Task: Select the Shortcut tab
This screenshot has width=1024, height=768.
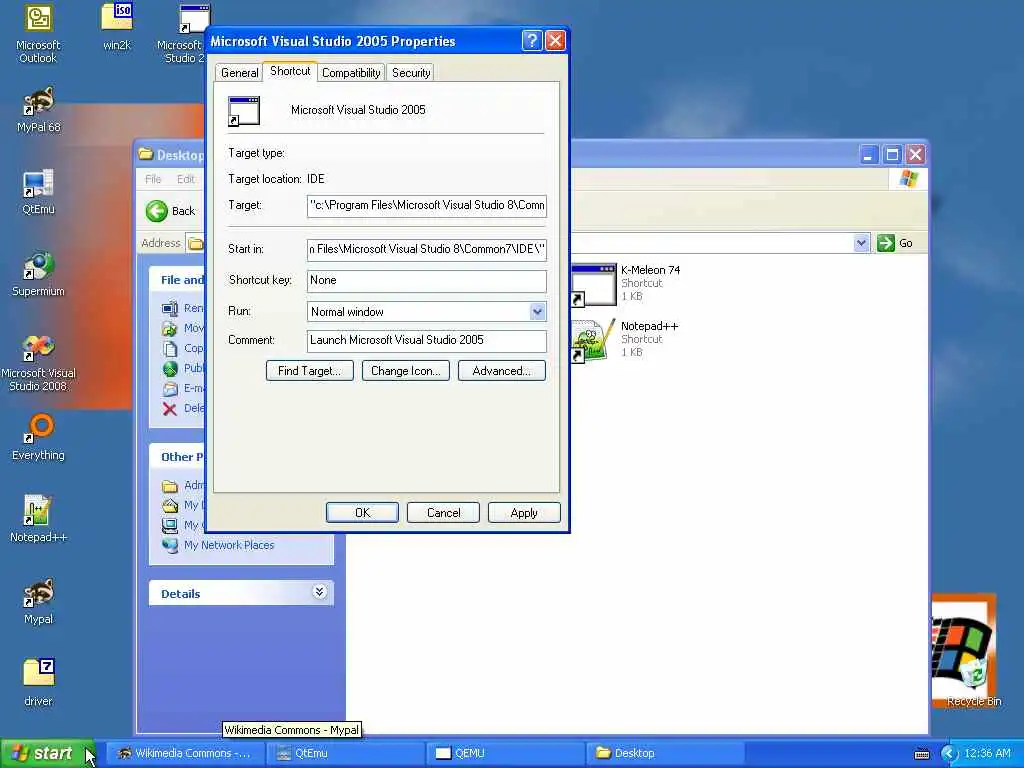Action: point(290,71)
